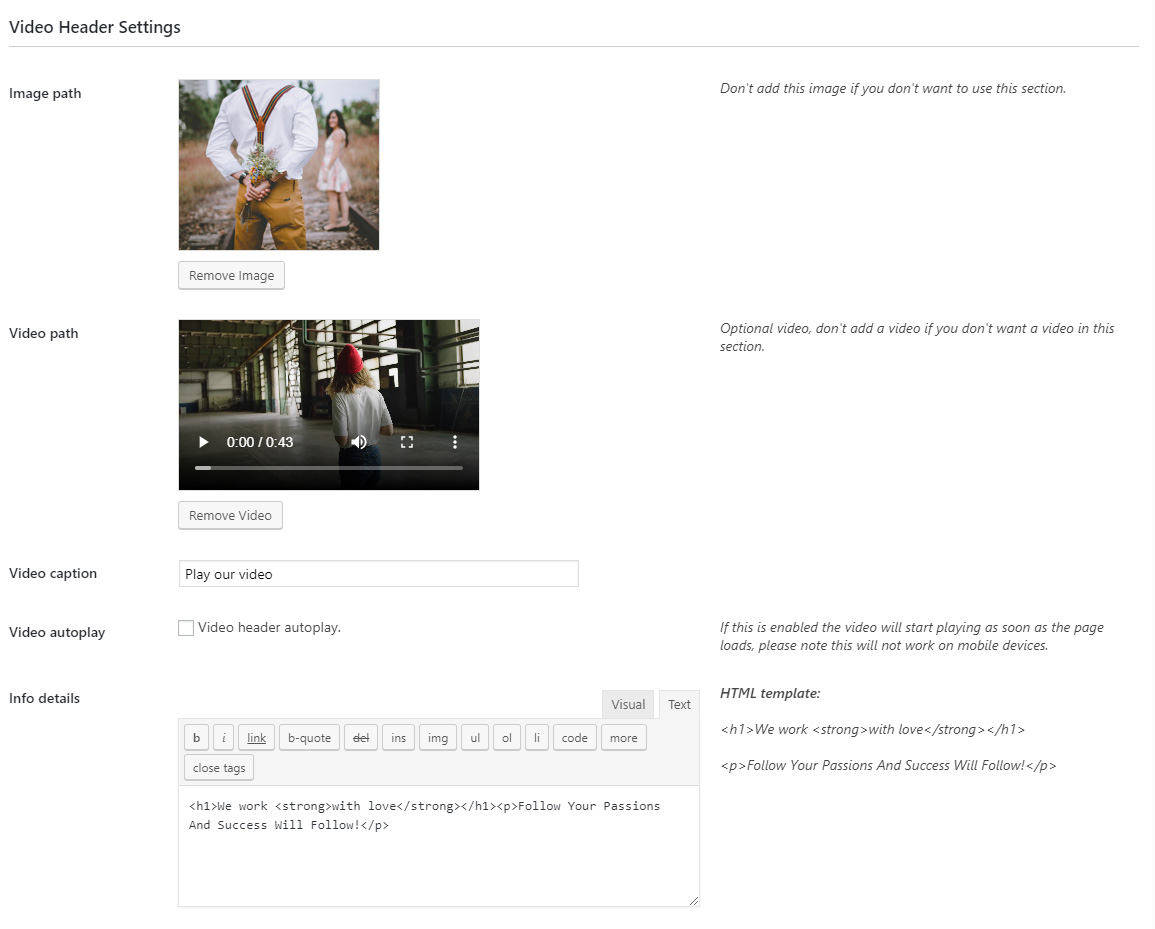1155x929 pixels.
Task: Click inside the Info details textarea
Action: coord(438,846)
